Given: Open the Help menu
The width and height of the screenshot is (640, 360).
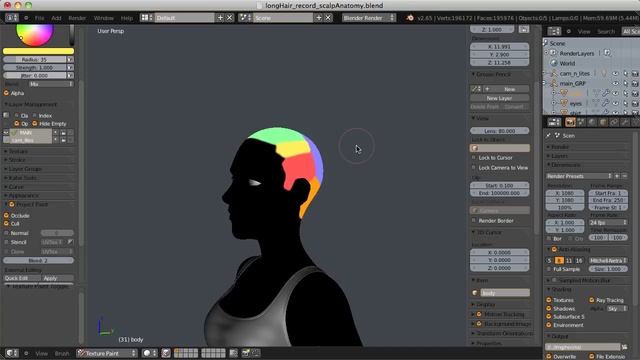Looking at the screenshot, I should tap(127, 18).
